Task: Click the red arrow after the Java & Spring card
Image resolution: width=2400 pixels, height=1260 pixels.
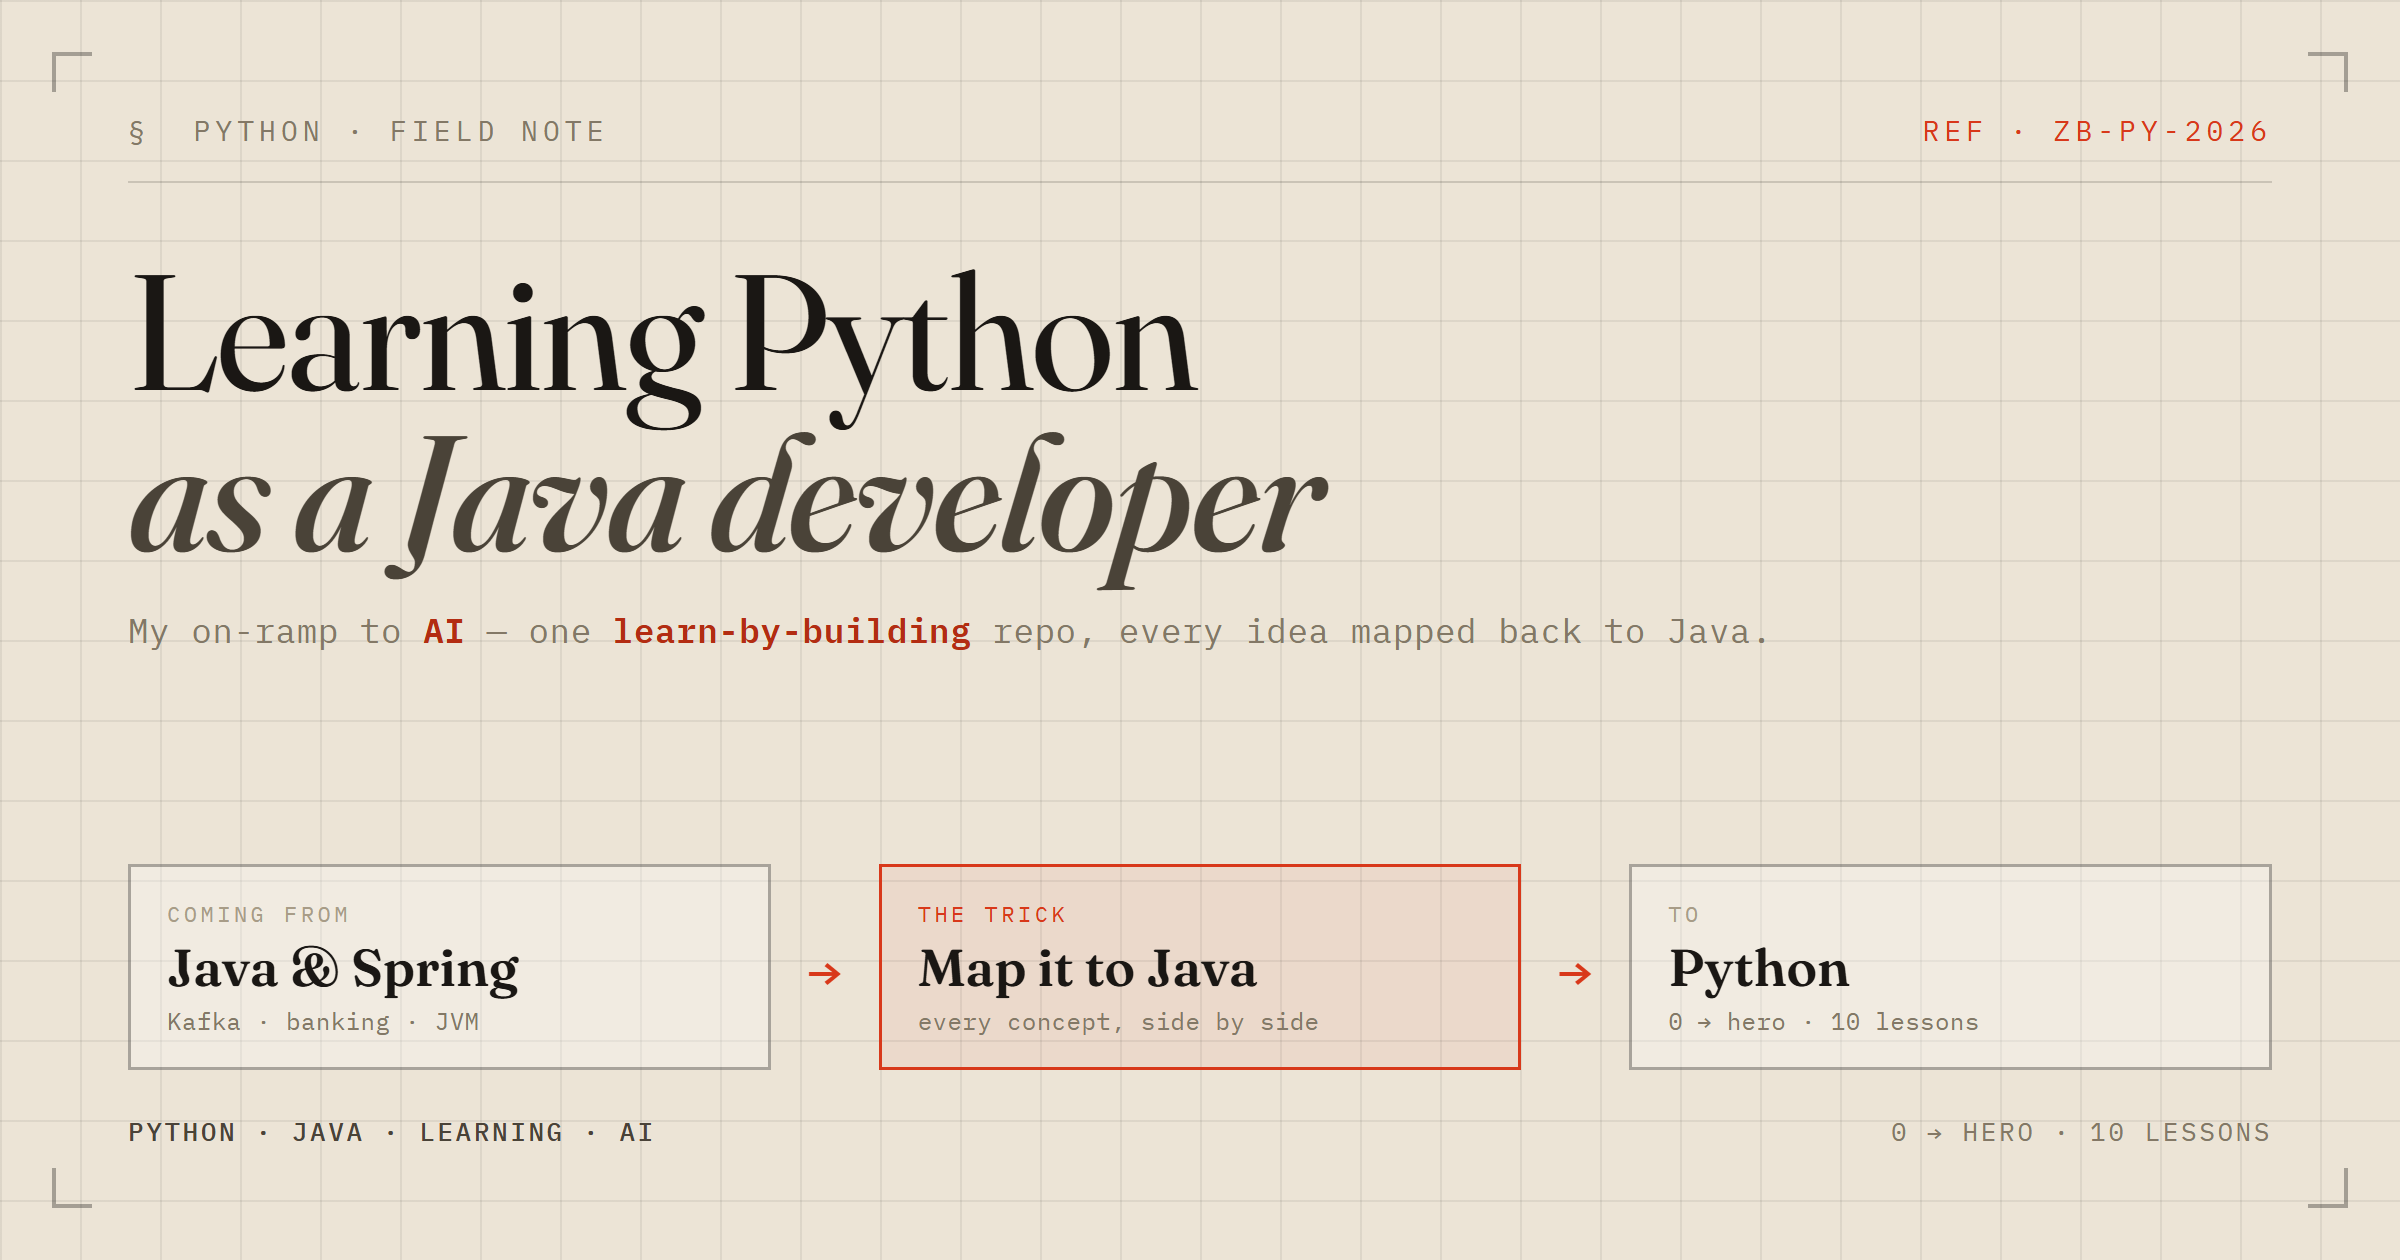Action: [x=825, y=973]
